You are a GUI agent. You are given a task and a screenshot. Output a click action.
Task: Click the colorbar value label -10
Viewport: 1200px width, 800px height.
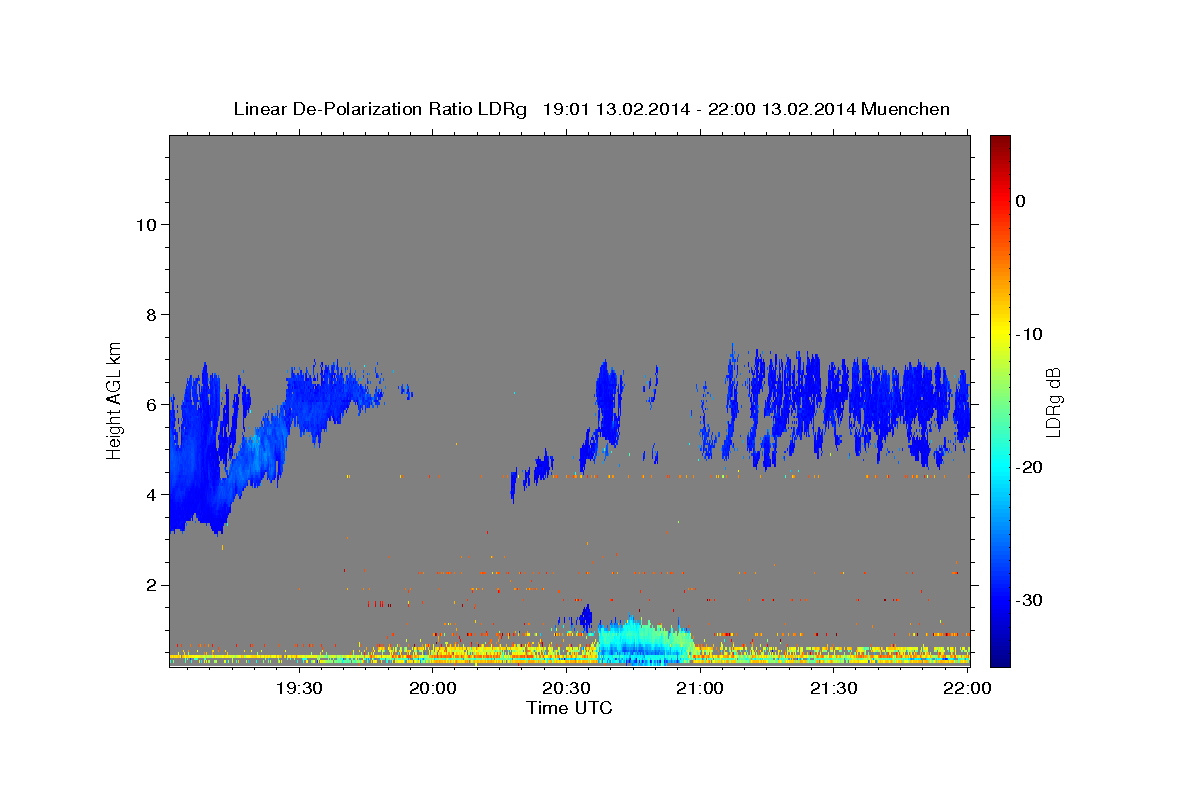pos(1028,334)
